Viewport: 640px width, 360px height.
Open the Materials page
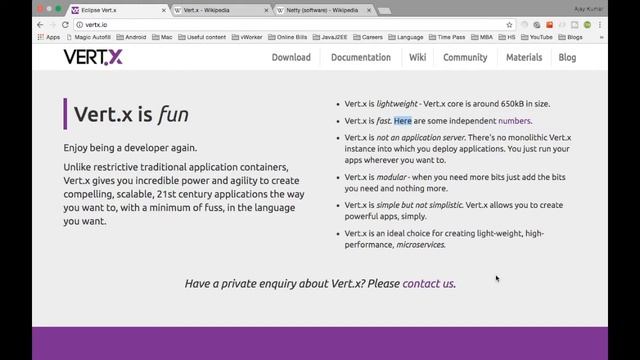coord(524,58)
